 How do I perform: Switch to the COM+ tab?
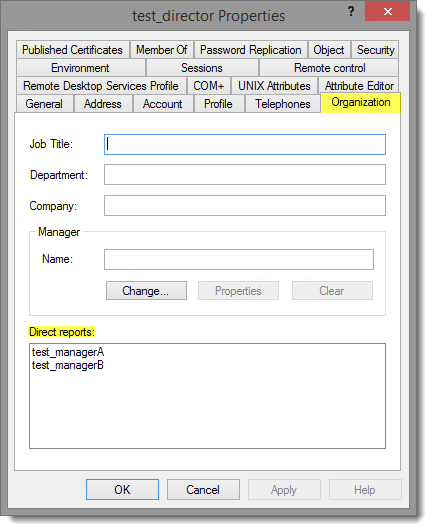[x=209, y=86]
